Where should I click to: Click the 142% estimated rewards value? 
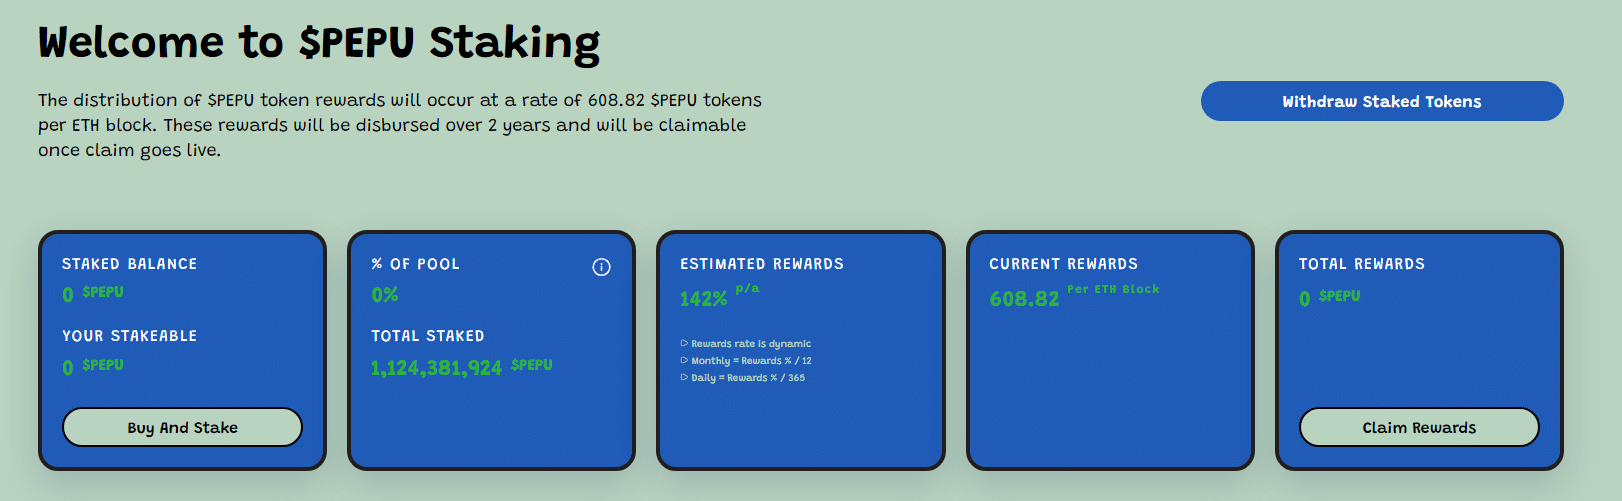click(x=703, y=299)
